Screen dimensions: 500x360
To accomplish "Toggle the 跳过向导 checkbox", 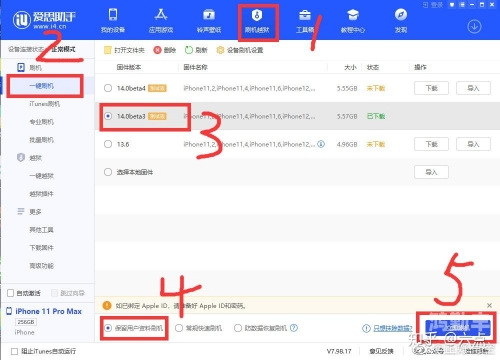I will pos(55,293).
